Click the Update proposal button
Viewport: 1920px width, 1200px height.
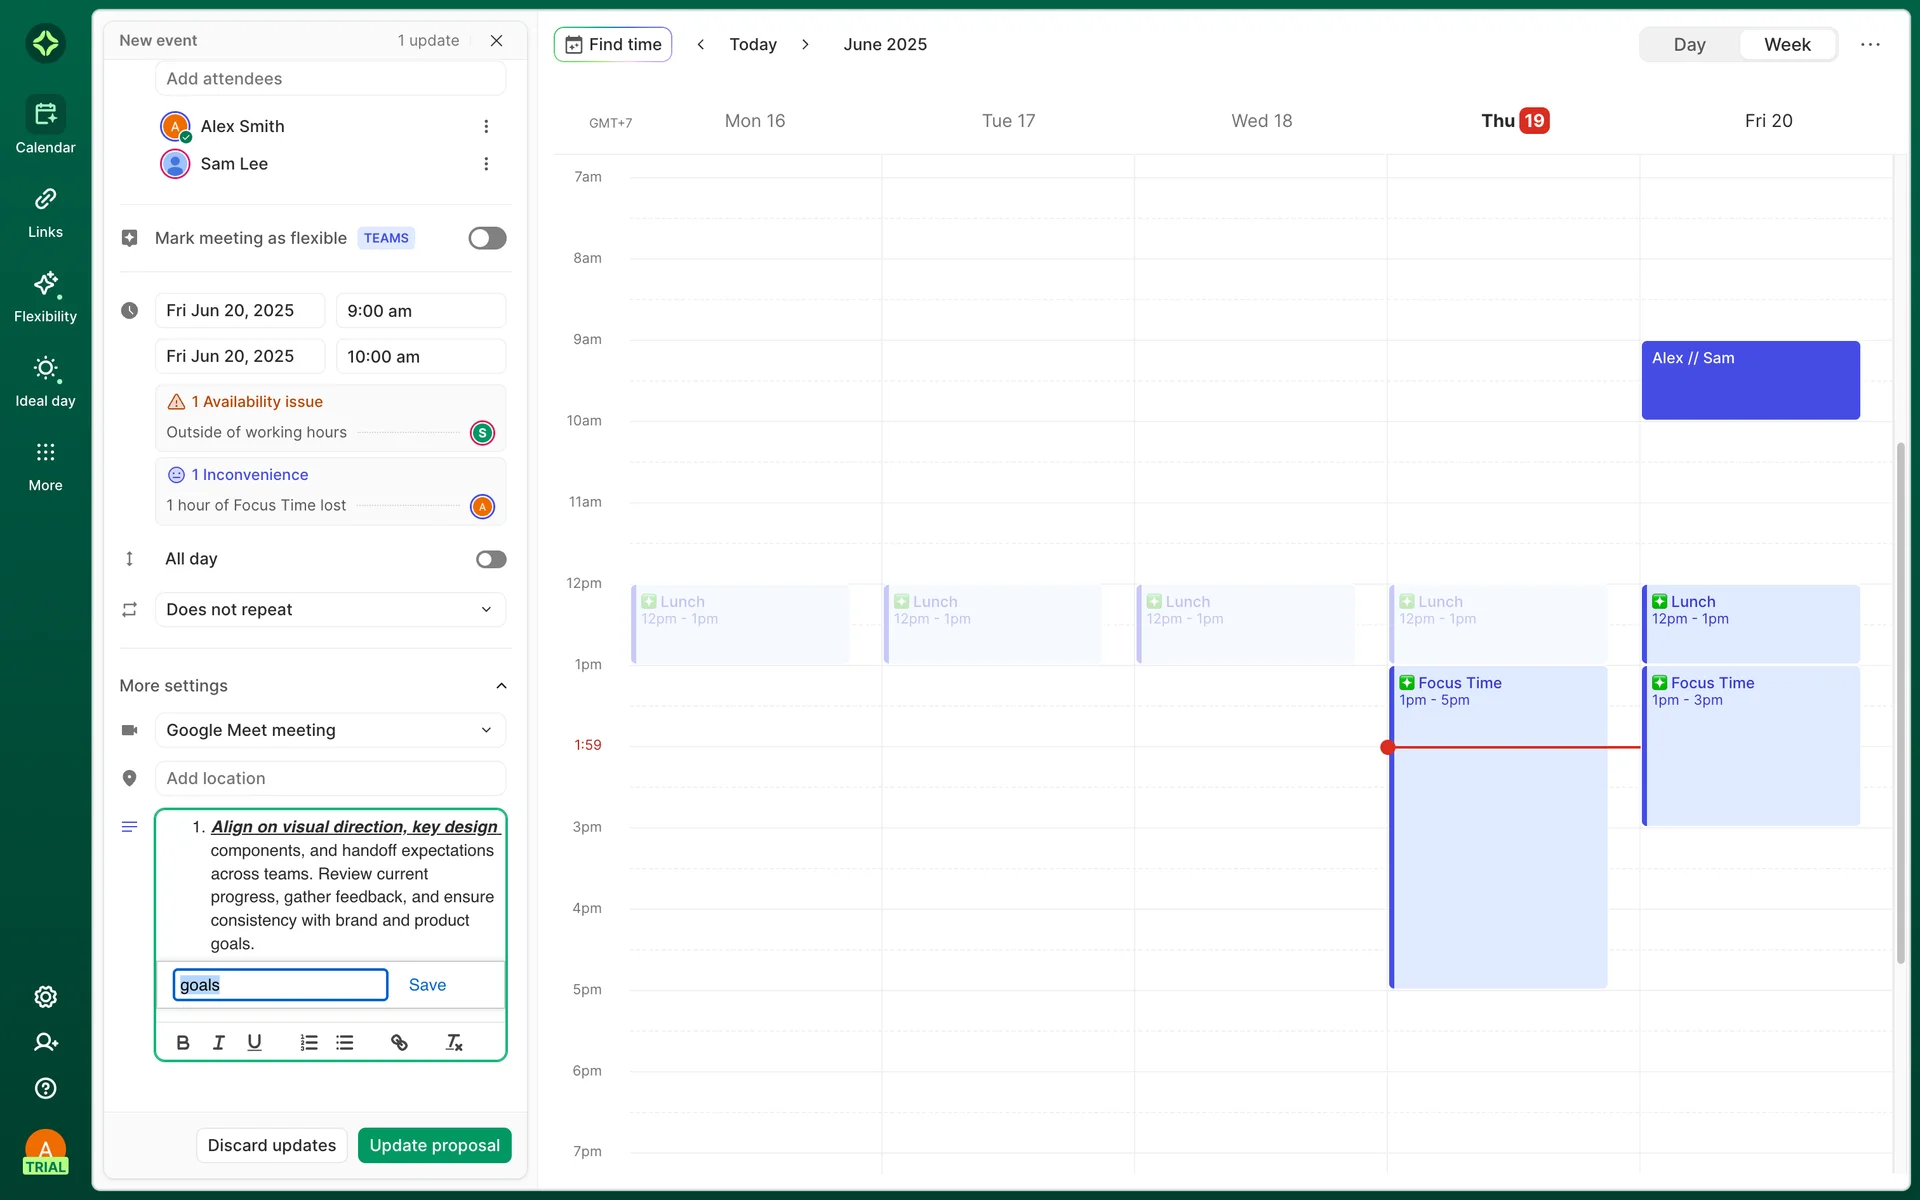click(434, 1146)
